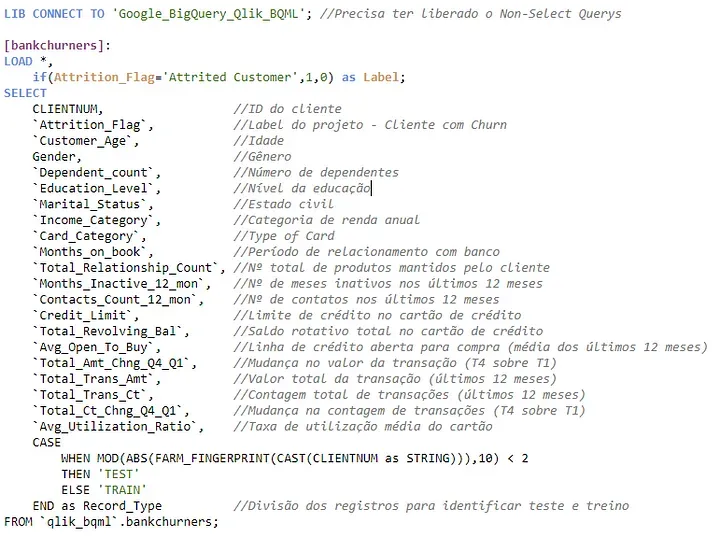Click the comment about Non-Select Querys
Image resolution: width=720 pixels, height=537 pixels.
pyautogui.click(x=471, y=14)
